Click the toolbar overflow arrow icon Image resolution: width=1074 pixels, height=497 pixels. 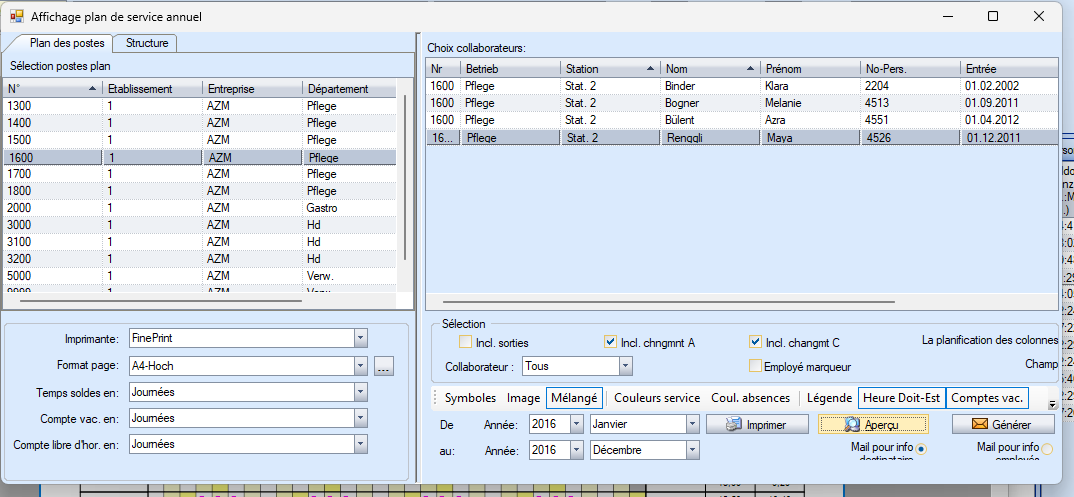[x=1052, y=403]
